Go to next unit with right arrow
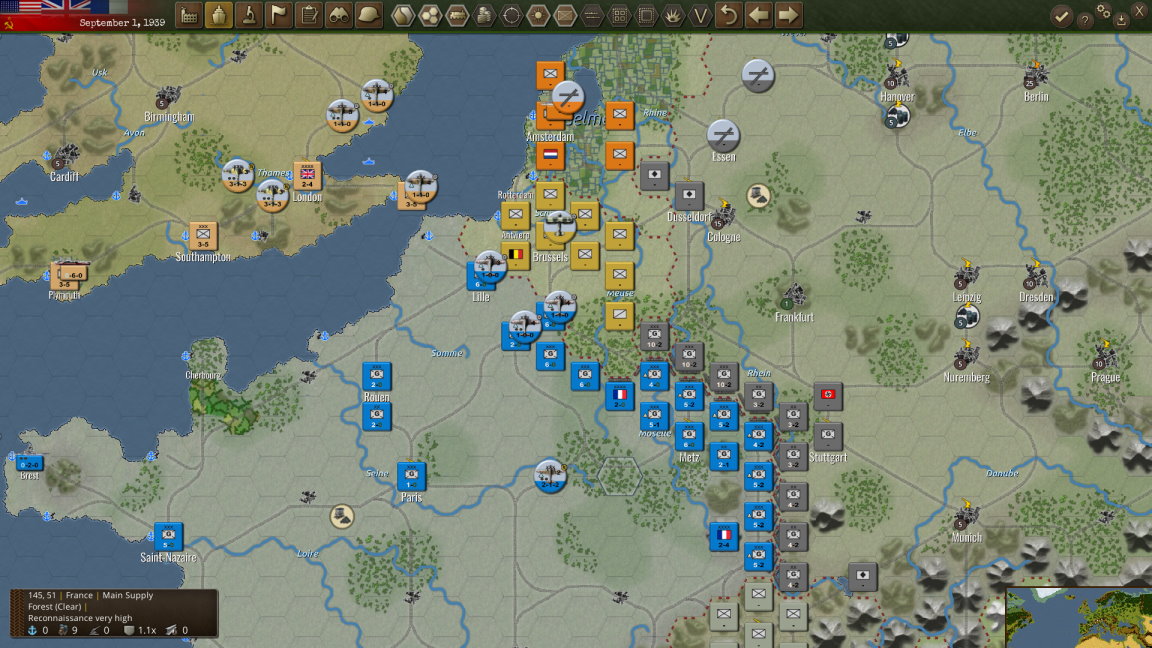The width and height of the screenshot is (1152, 648). (x=788, y=15)
